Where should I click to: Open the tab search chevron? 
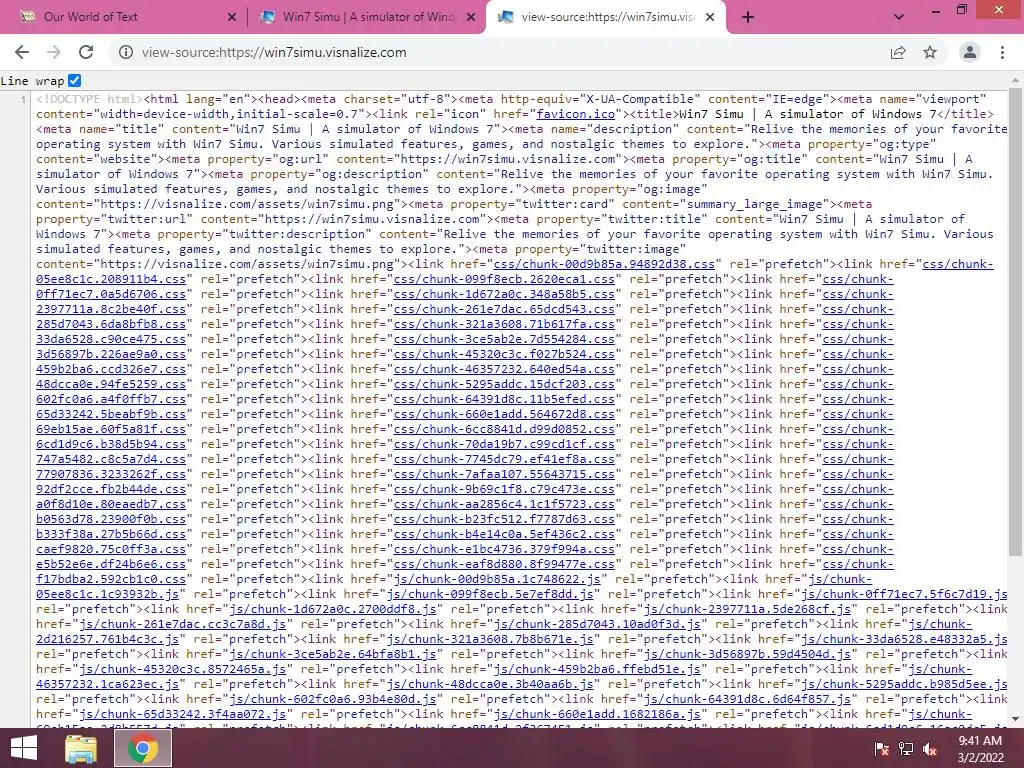point(899,17)
